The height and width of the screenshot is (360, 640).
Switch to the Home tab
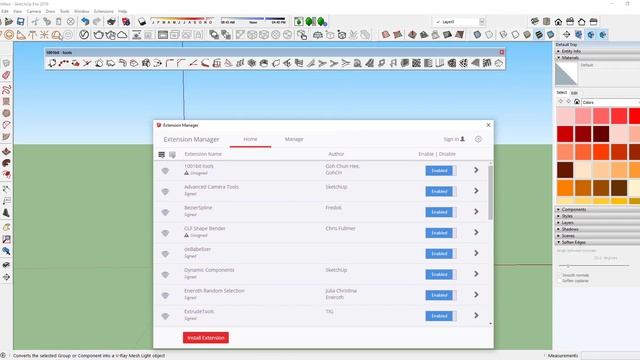click(250, 139)
